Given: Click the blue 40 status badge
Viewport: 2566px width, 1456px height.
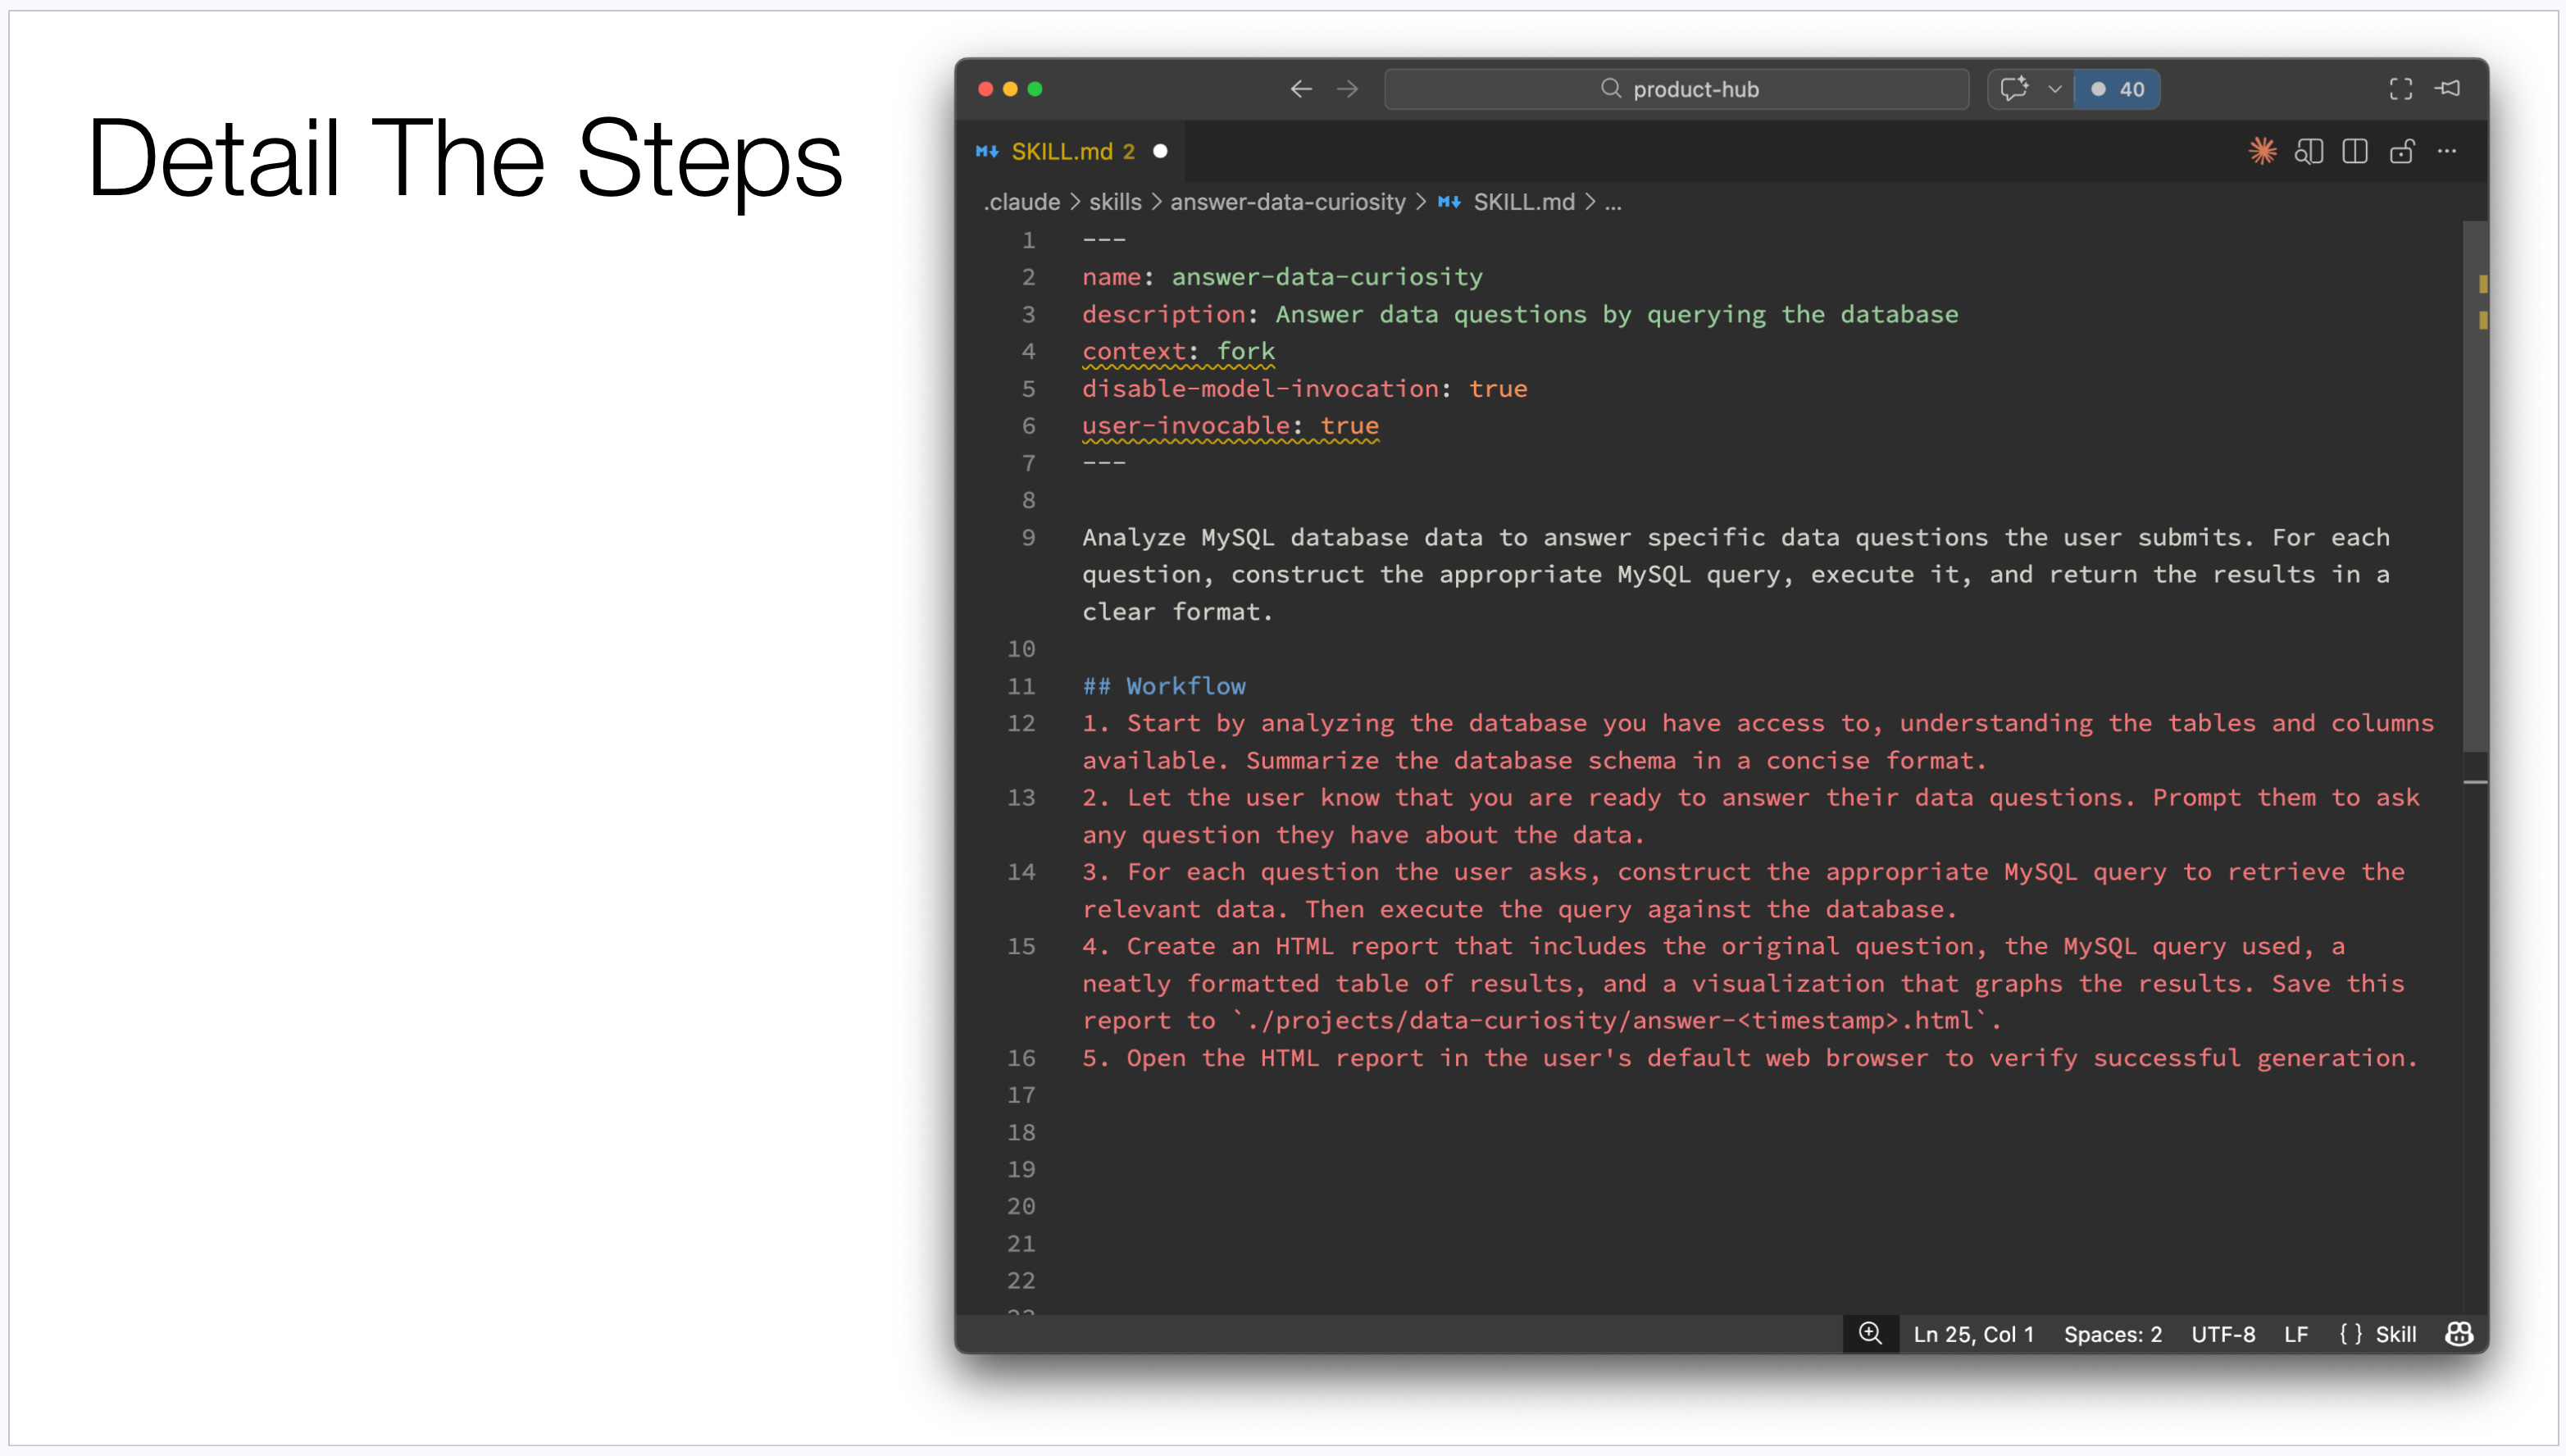Looking at the screenshot, I should pos(2117,89).
